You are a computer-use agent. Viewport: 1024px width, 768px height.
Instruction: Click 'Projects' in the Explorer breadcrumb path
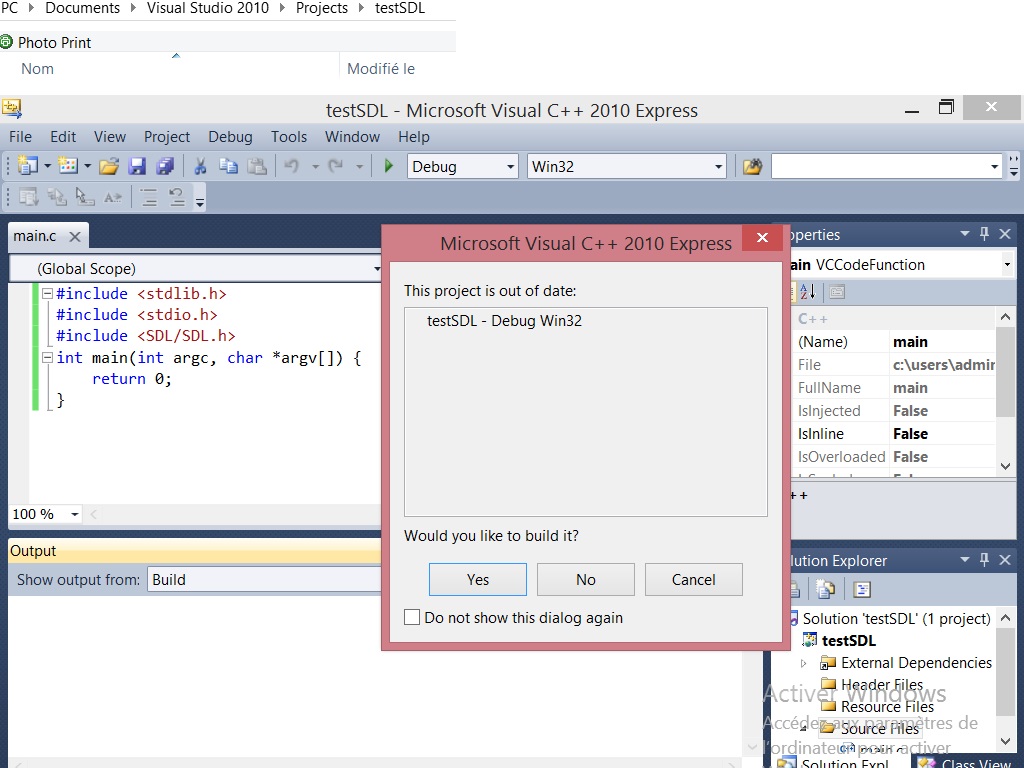coord(321,8)
